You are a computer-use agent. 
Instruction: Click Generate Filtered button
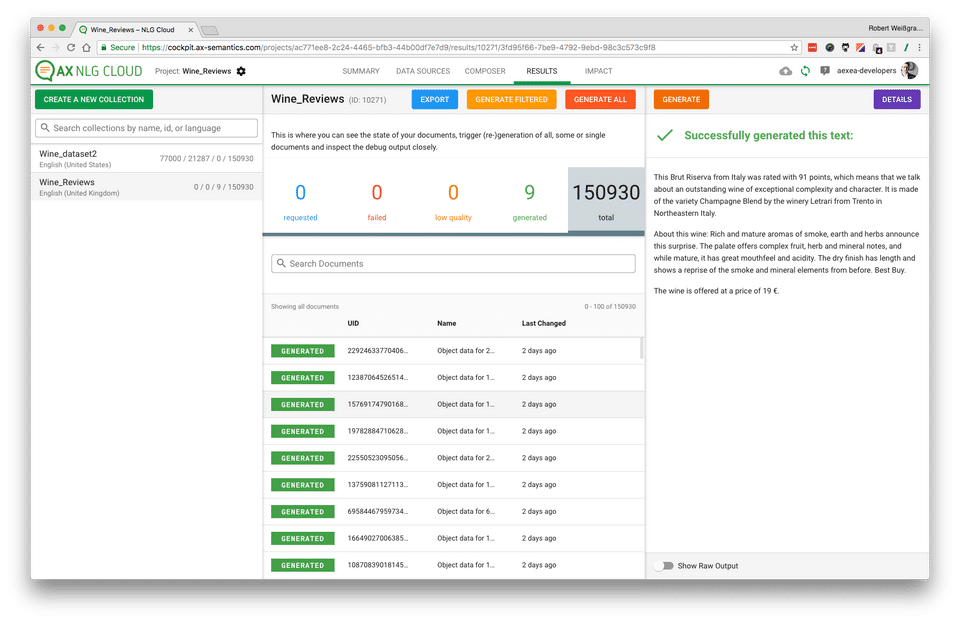click(x=511, y=99)
